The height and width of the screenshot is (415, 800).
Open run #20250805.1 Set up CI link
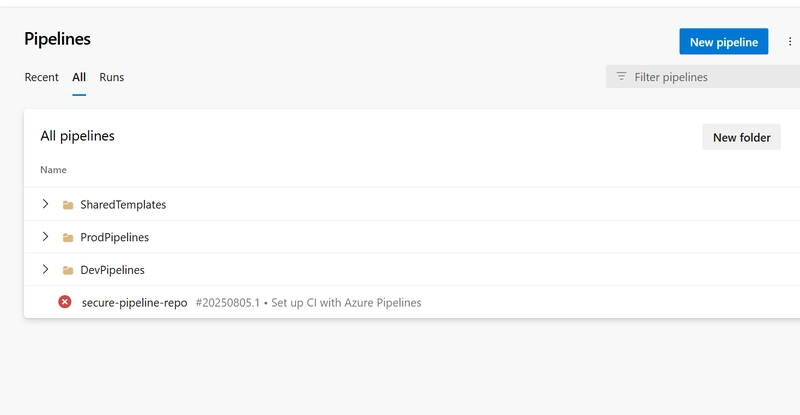click(308, 303)
